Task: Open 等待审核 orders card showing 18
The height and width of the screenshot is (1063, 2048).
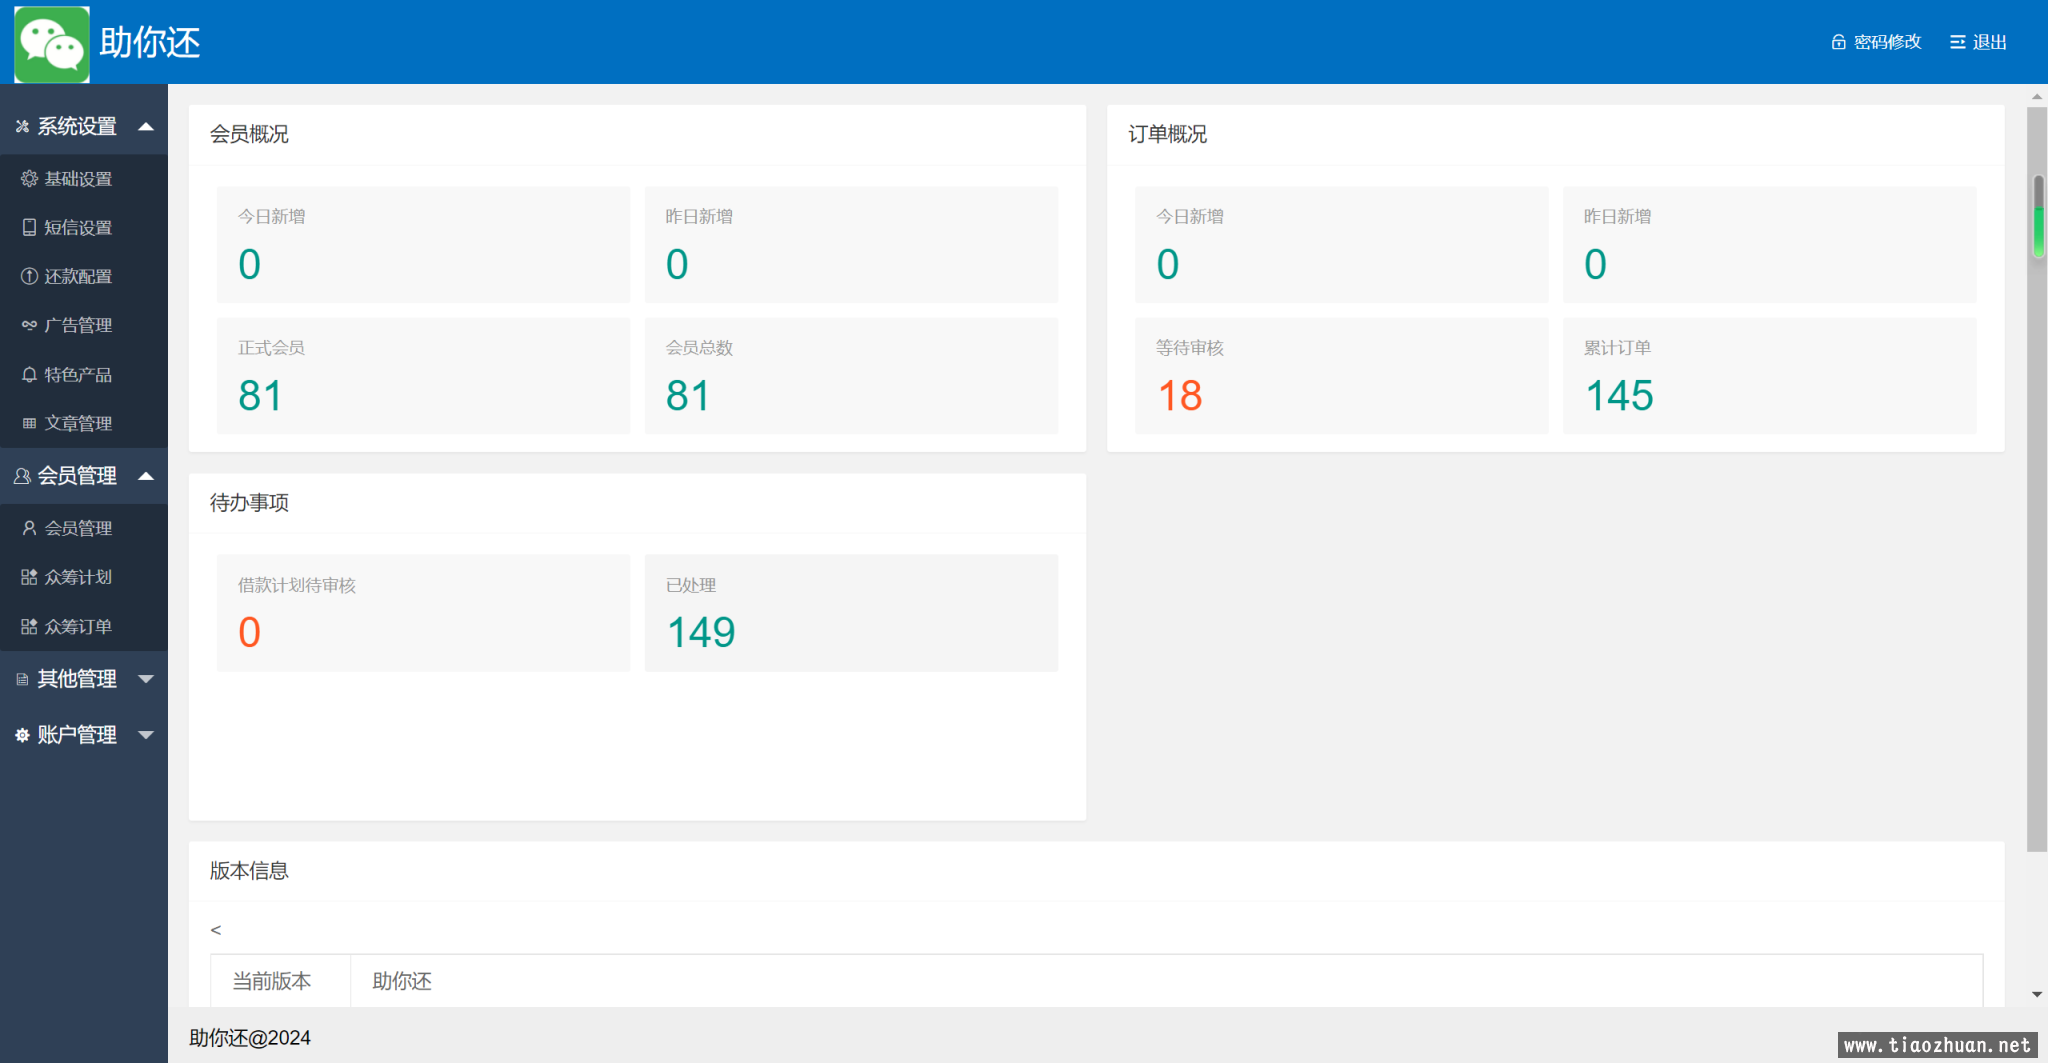Action: point(1341,376)
